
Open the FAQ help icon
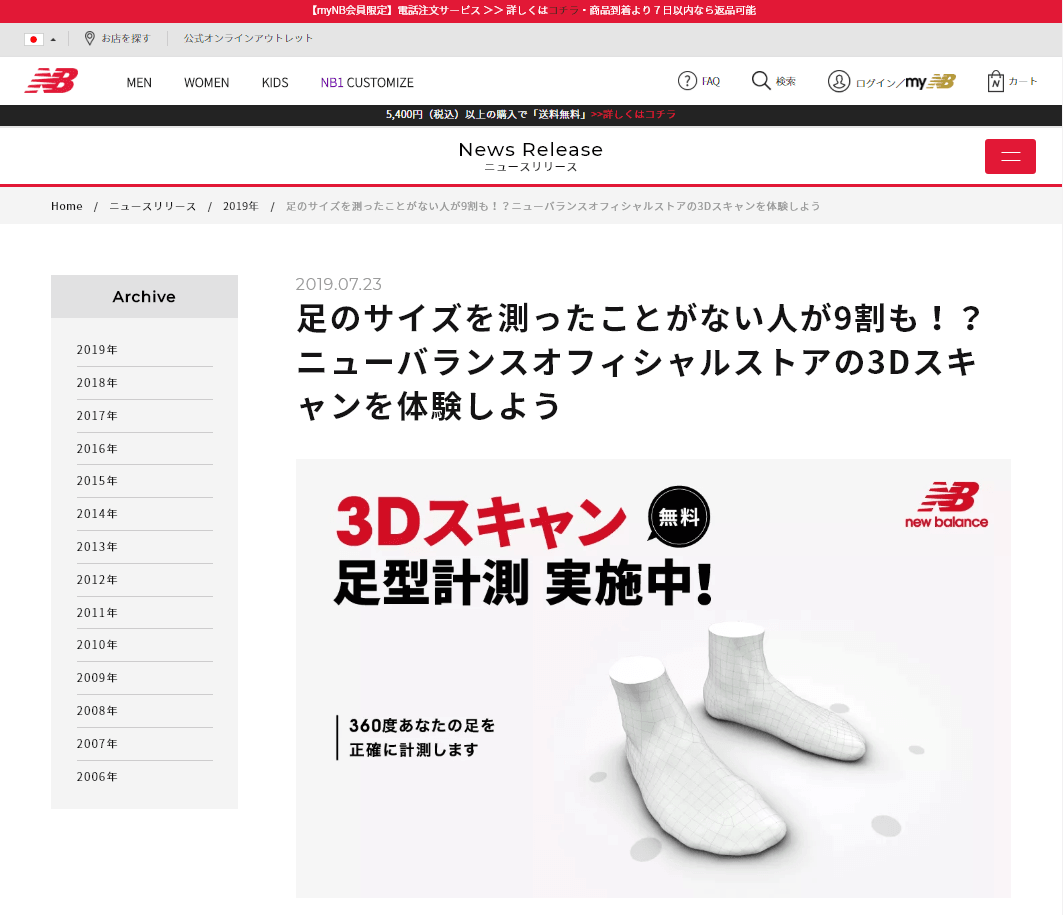click(x=687, y=81)
